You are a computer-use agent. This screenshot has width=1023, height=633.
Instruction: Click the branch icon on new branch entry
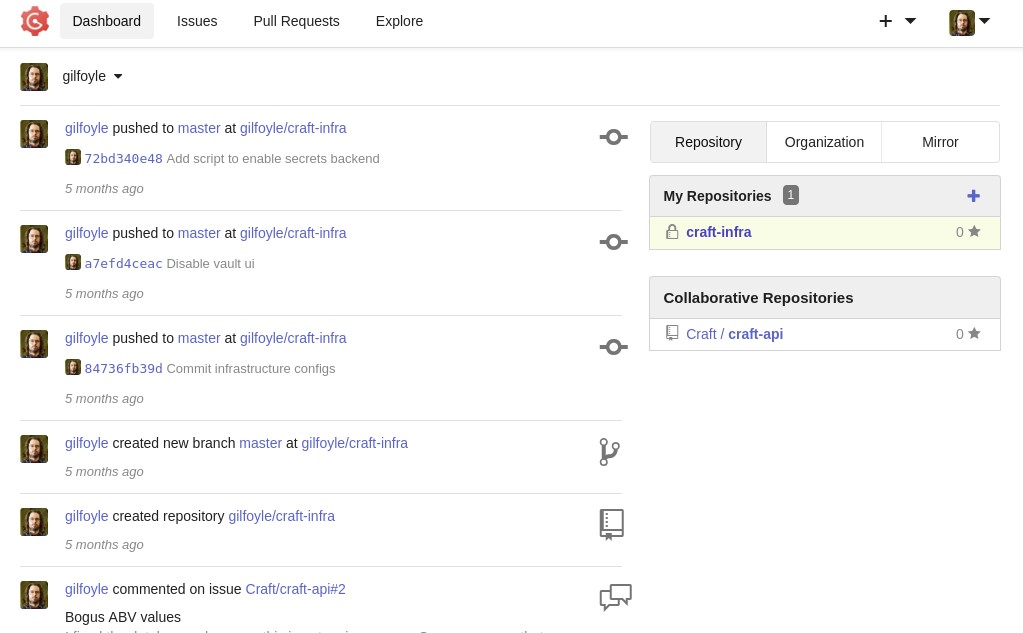pyautogui.click(x=609, y=452)
